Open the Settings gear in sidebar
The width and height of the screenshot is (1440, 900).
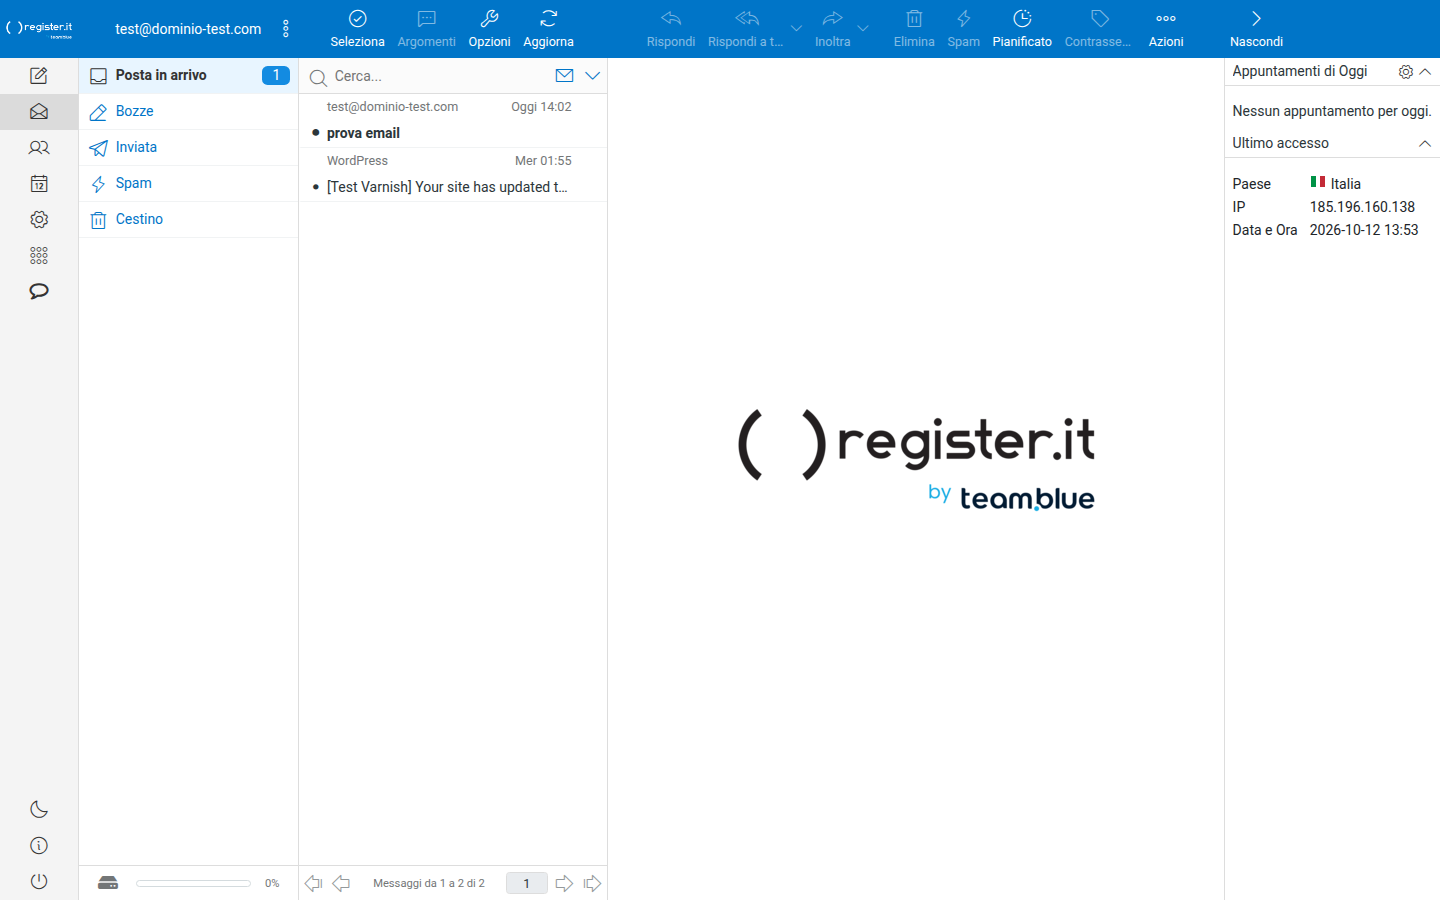(x=39, y=220)
